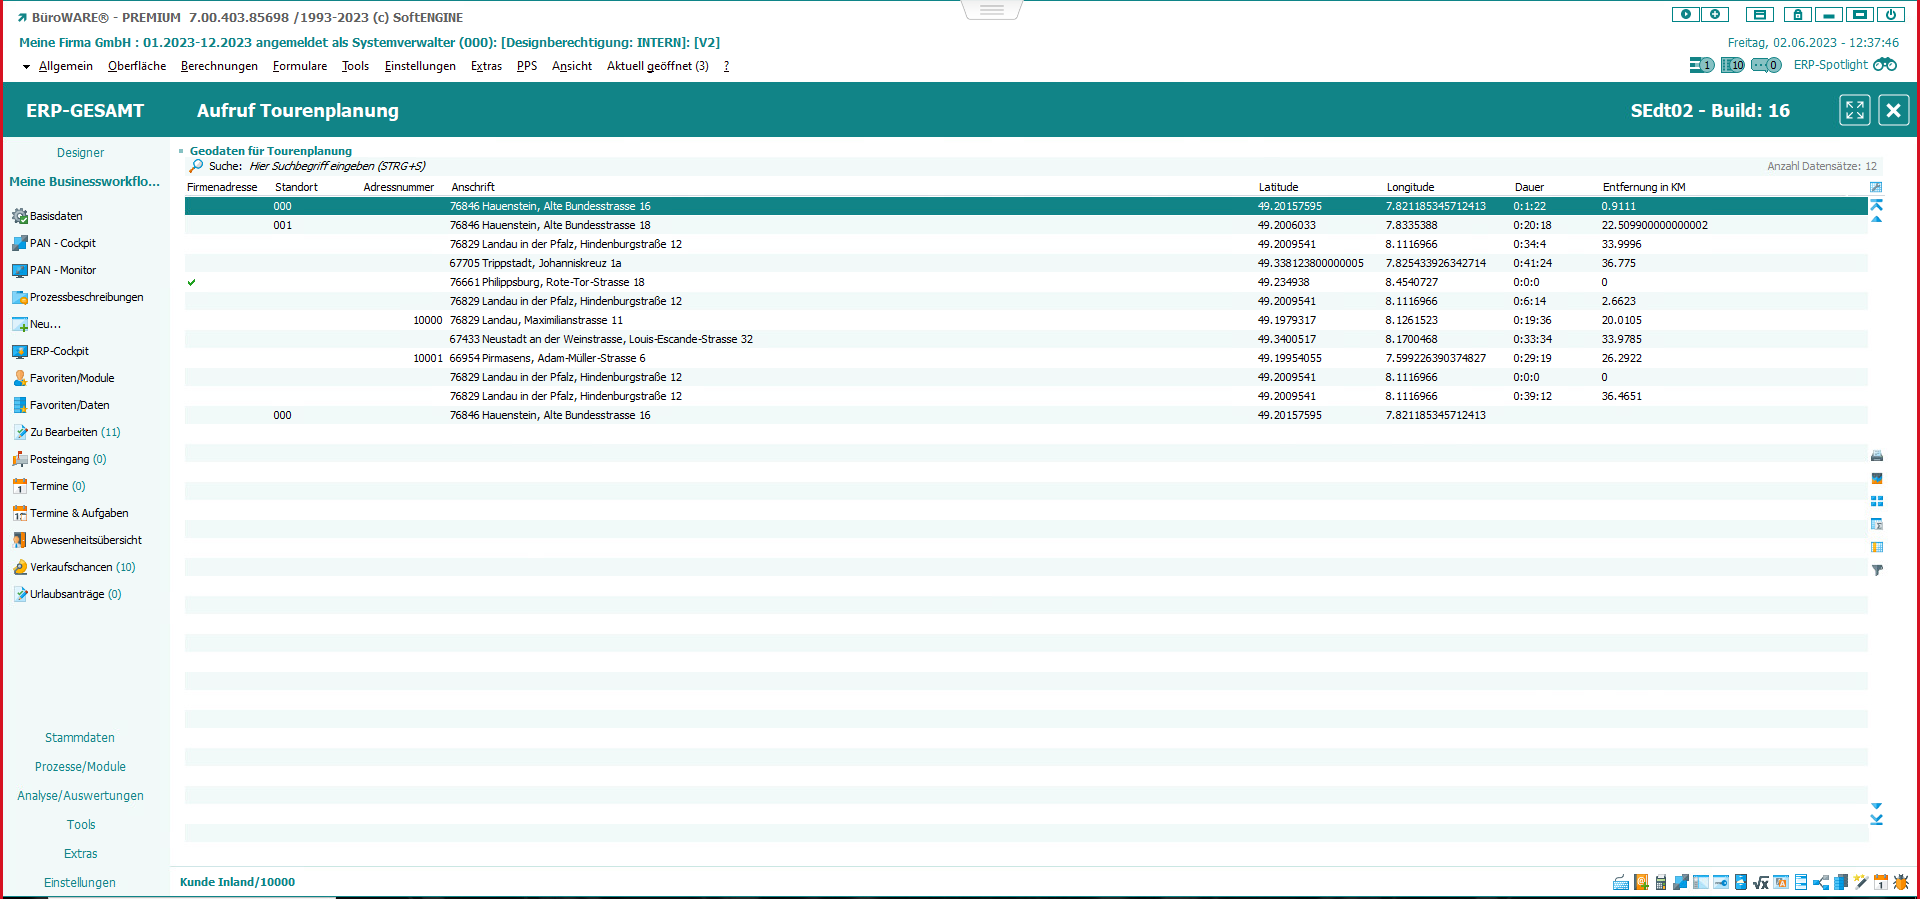Image resolution: width=1920 pixels, height=899 pixels.
Task: Open PAN - Cockpit in the sidebar
Action: click(x=62, y=243)
